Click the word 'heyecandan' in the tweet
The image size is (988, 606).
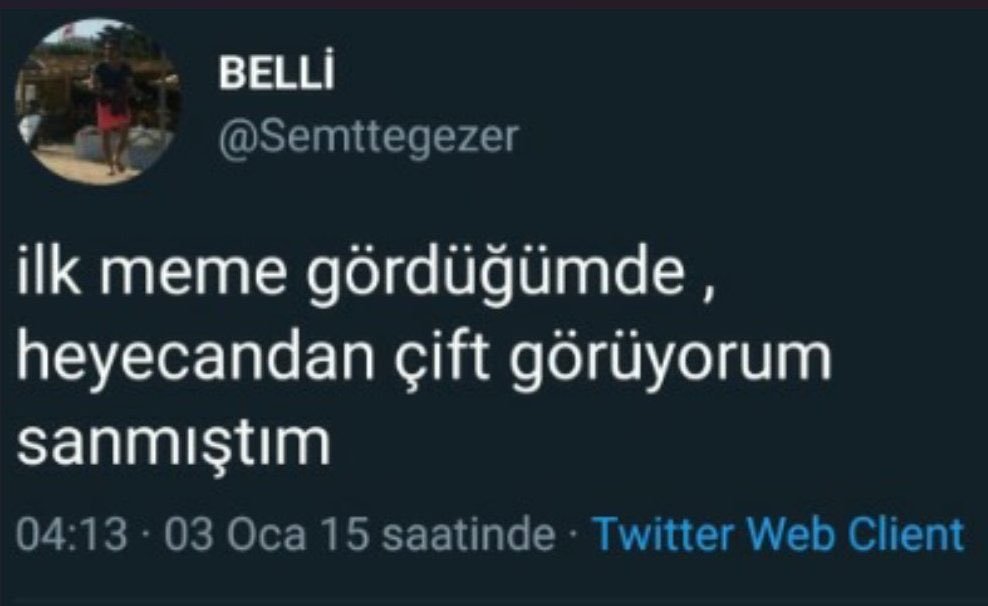pos(195,359)
